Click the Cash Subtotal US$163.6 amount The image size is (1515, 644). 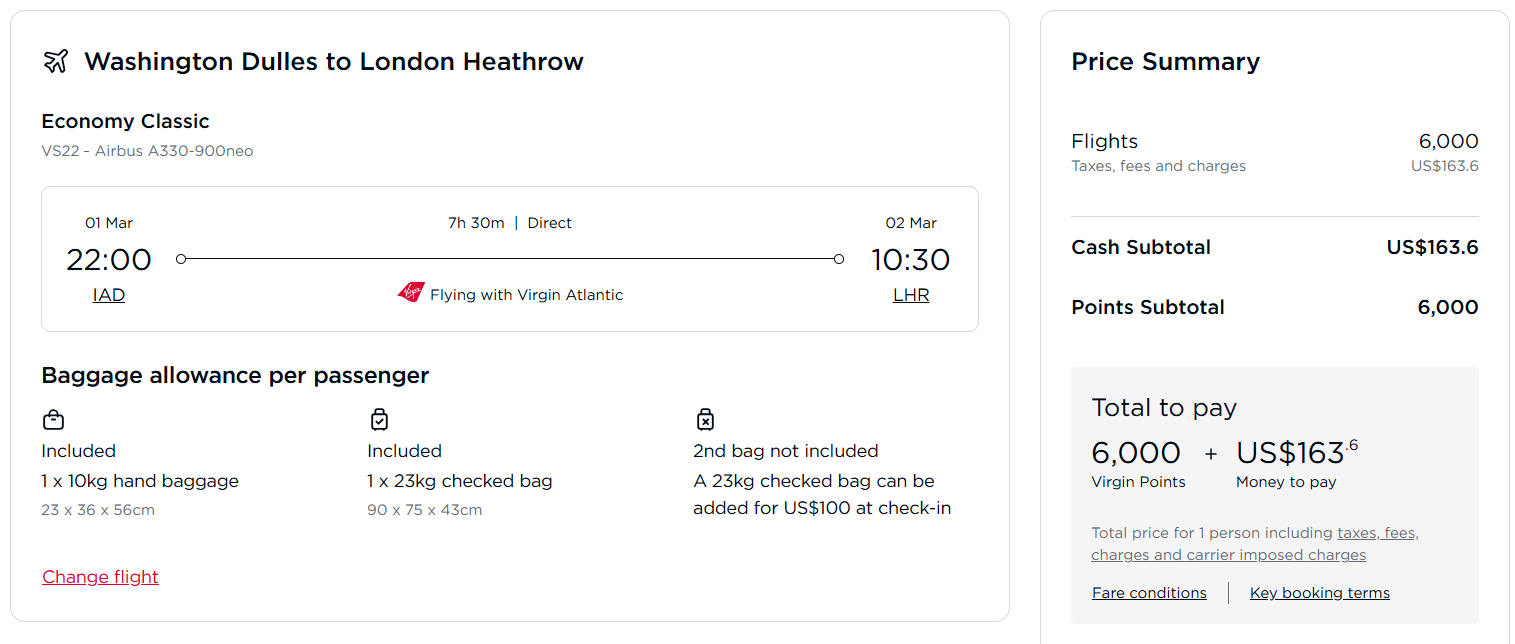(1431, 247)
